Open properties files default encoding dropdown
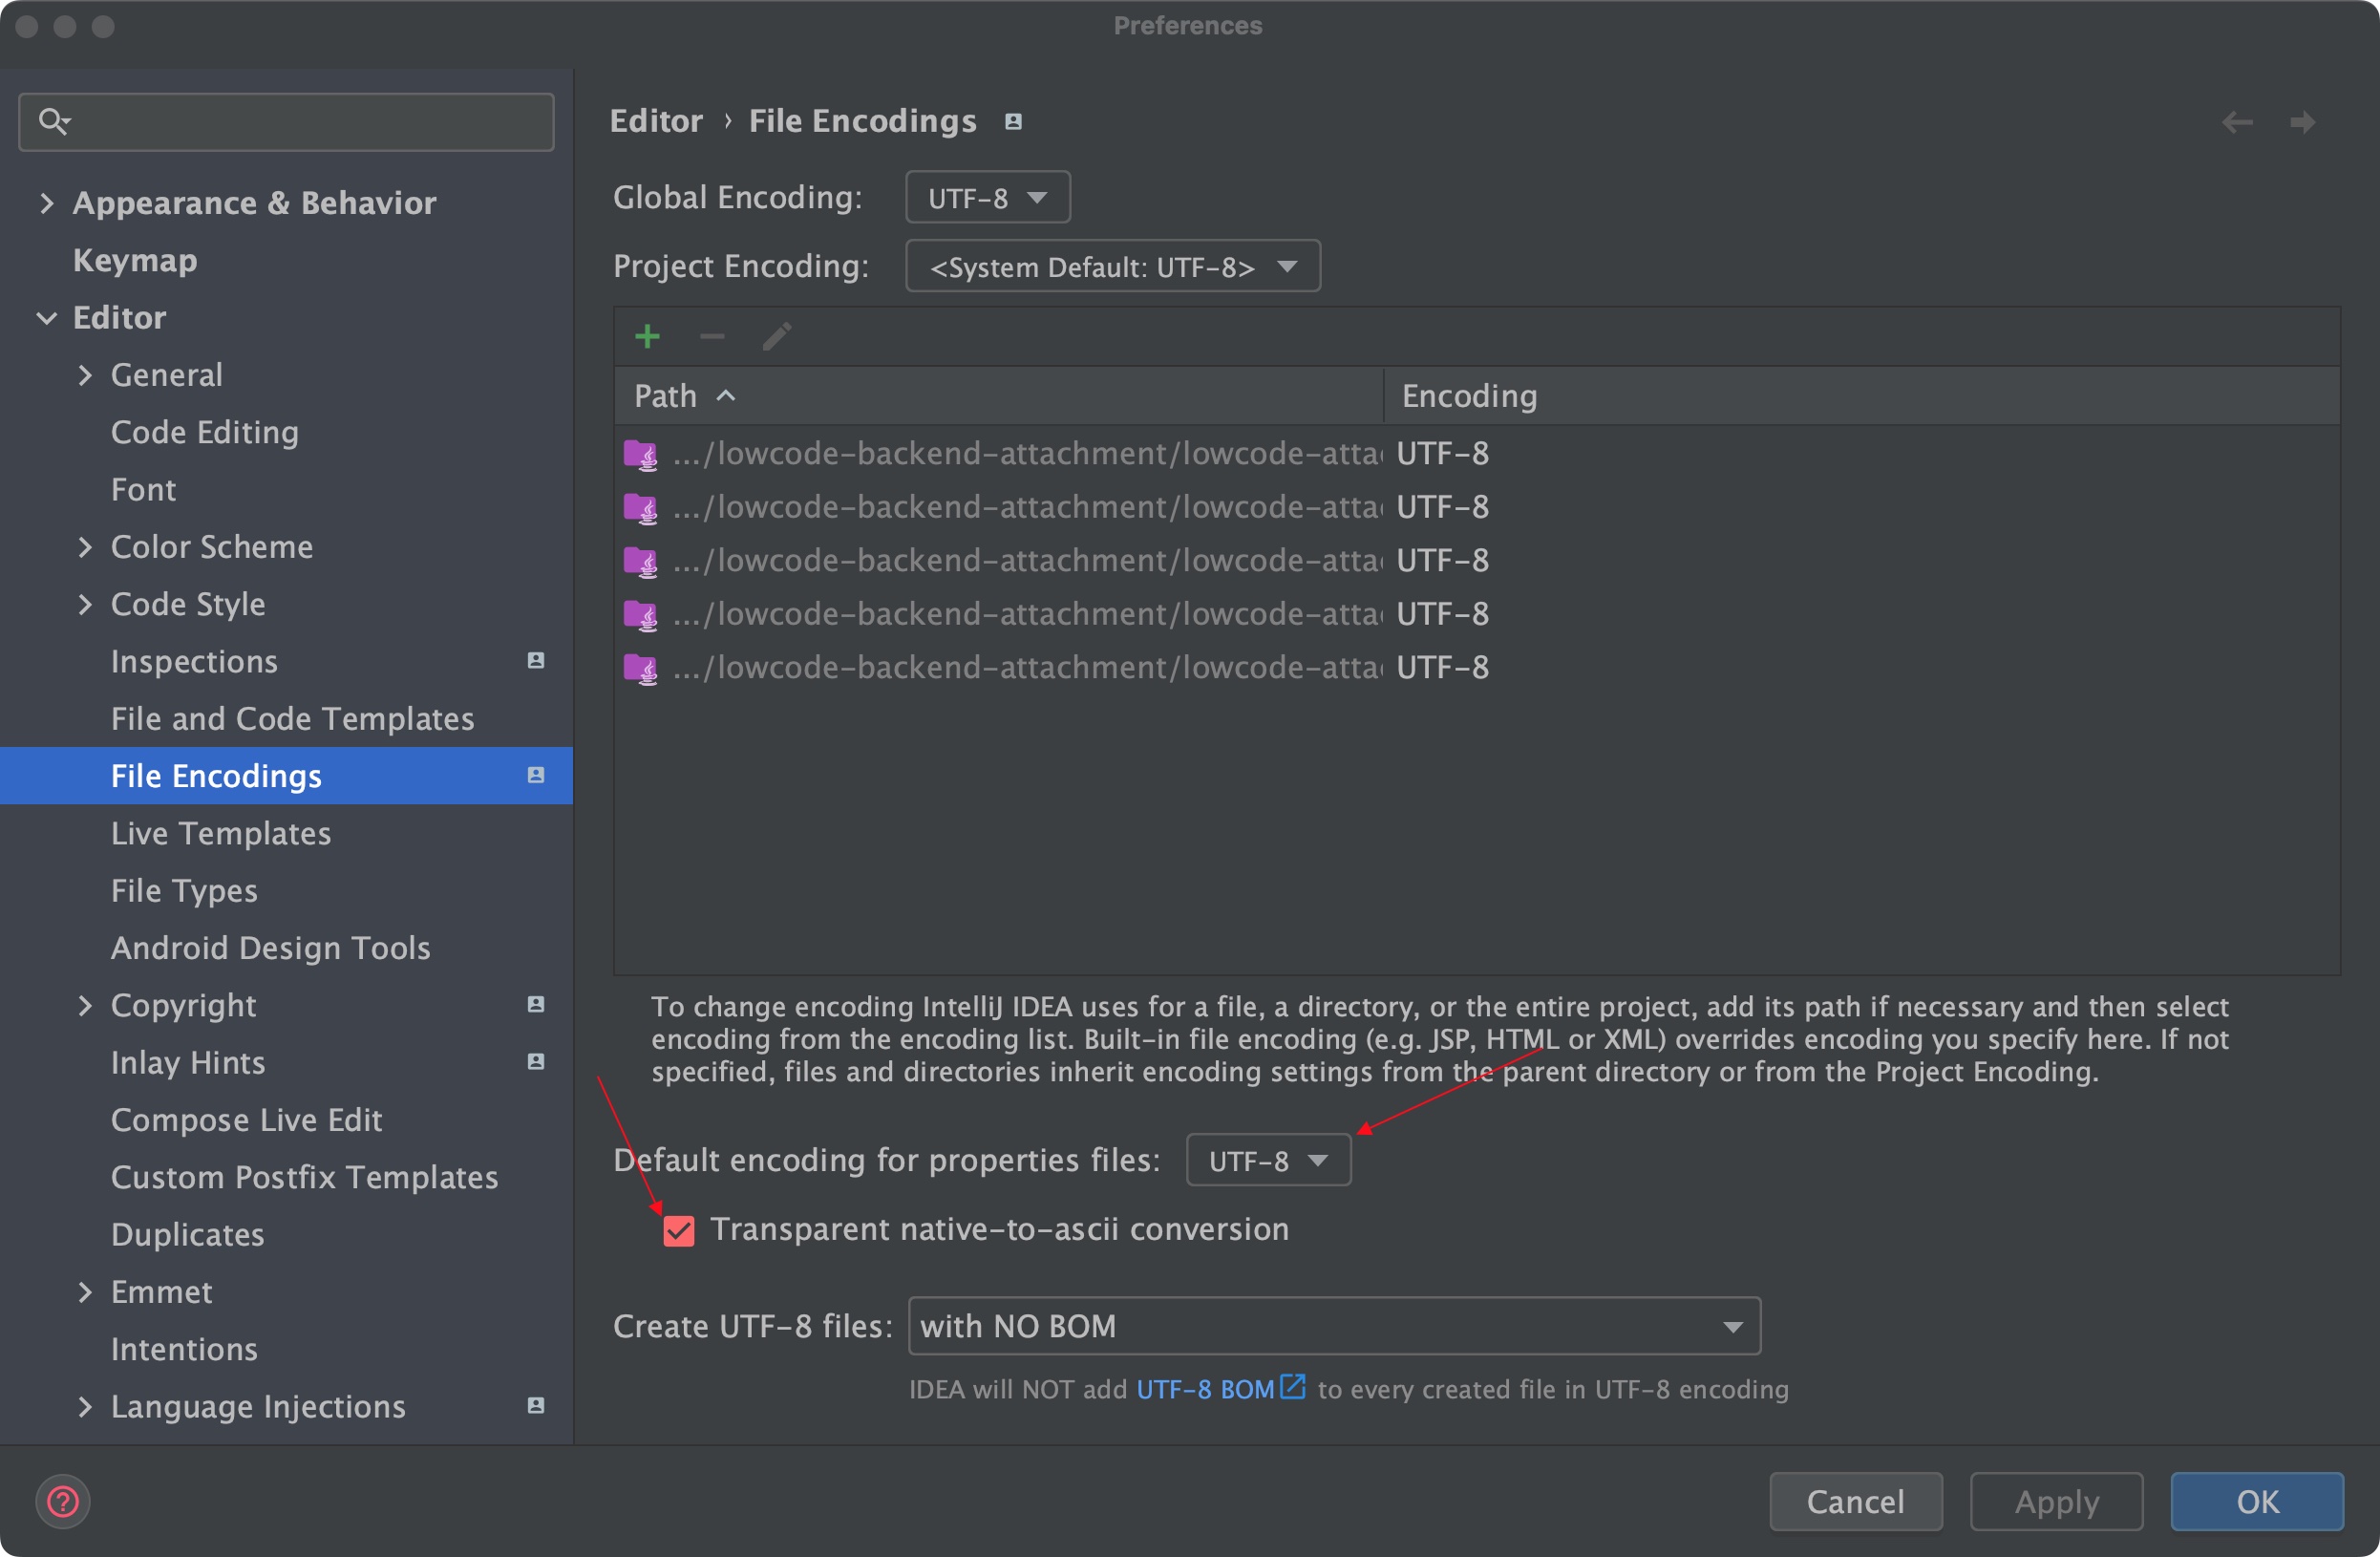Viewport: 2380px width, 1557px height. [x=1267, y=1161]
